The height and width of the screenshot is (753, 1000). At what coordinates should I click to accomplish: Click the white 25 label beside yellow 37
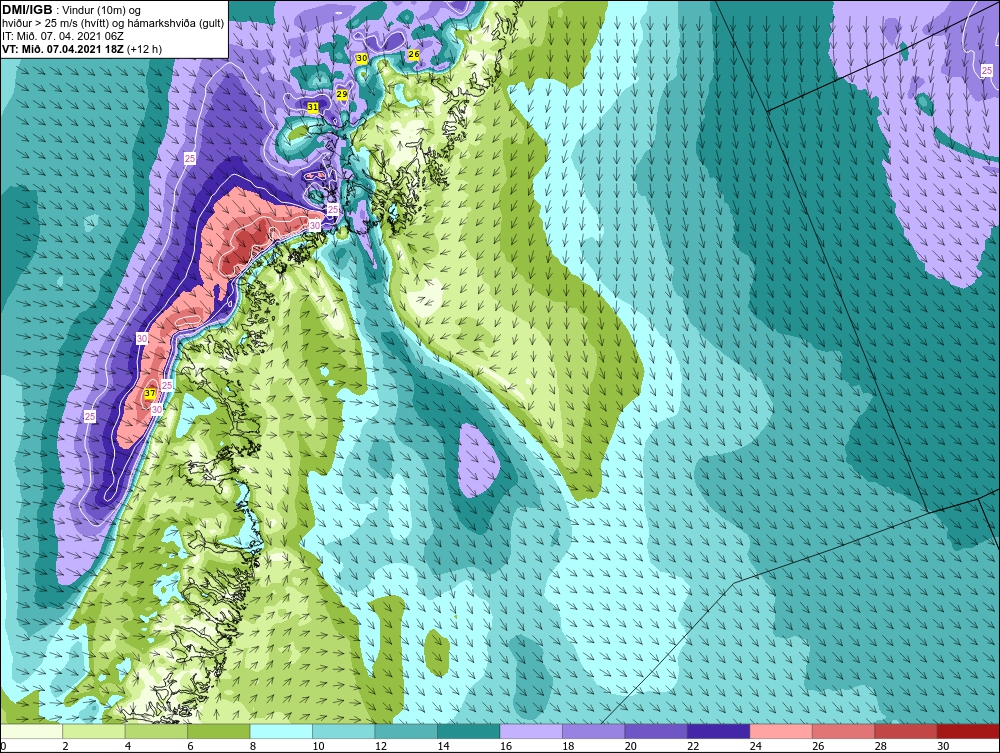(x=167, y=385)
